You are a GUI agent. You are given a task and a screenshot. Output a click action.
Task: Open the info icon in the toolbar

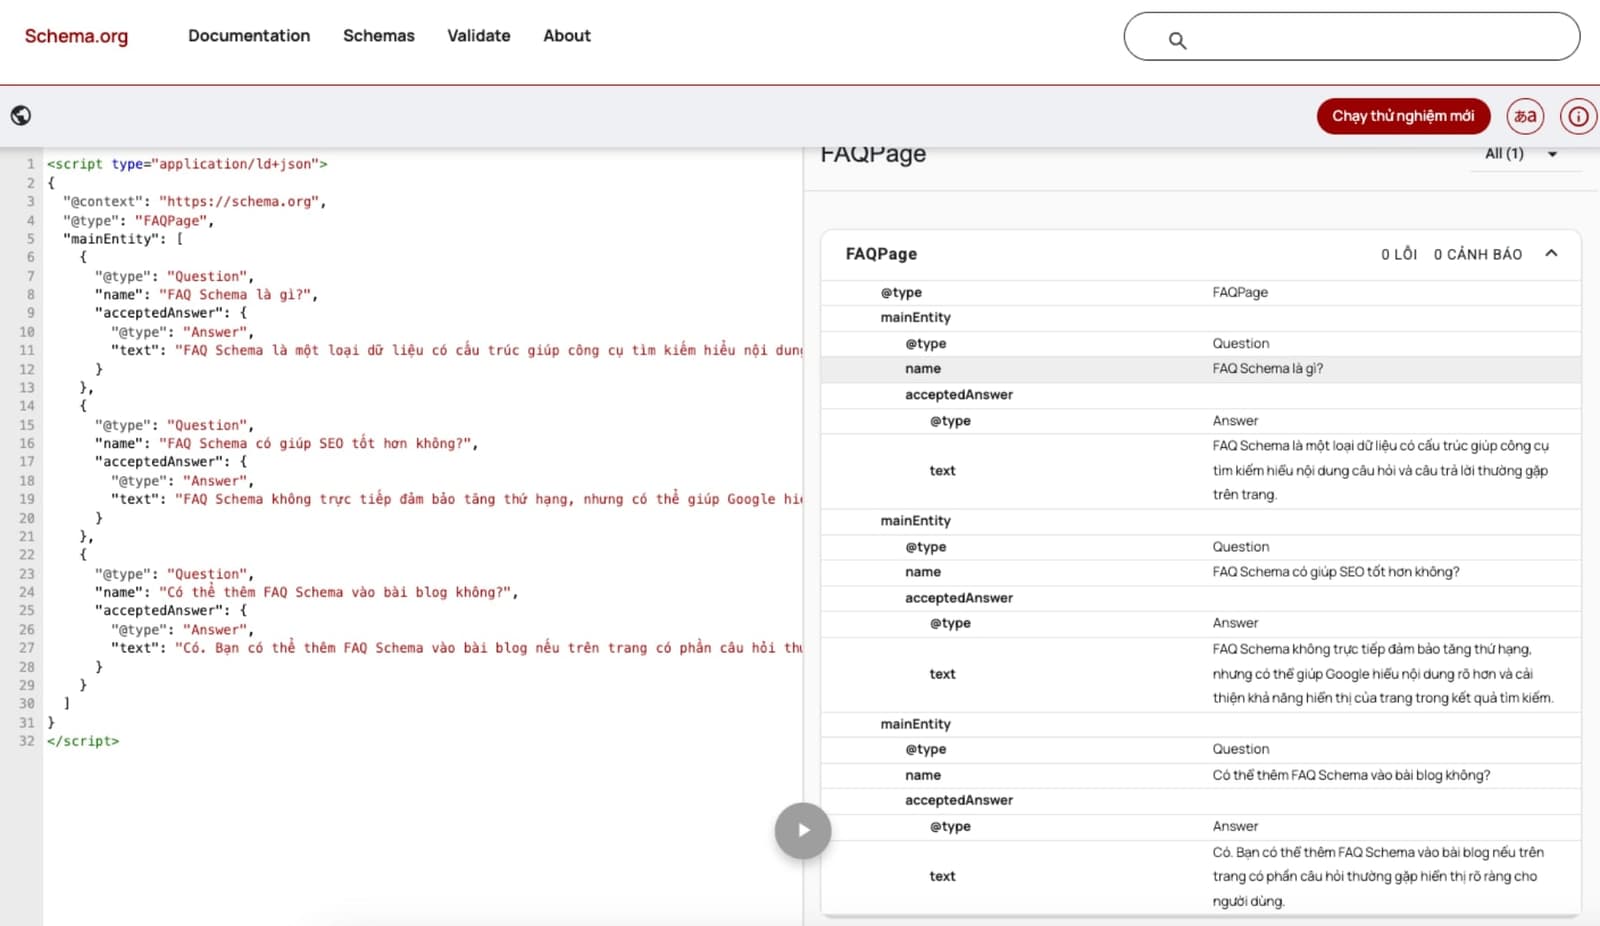(1578, 116)
